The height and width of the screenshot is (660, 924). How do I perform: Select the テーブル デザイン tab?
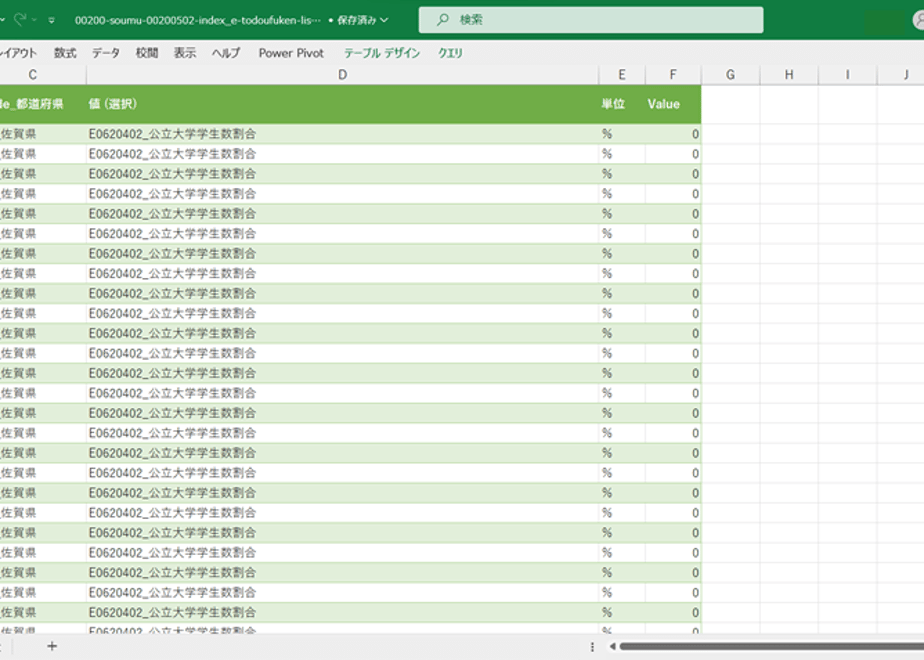pos(382,53)
